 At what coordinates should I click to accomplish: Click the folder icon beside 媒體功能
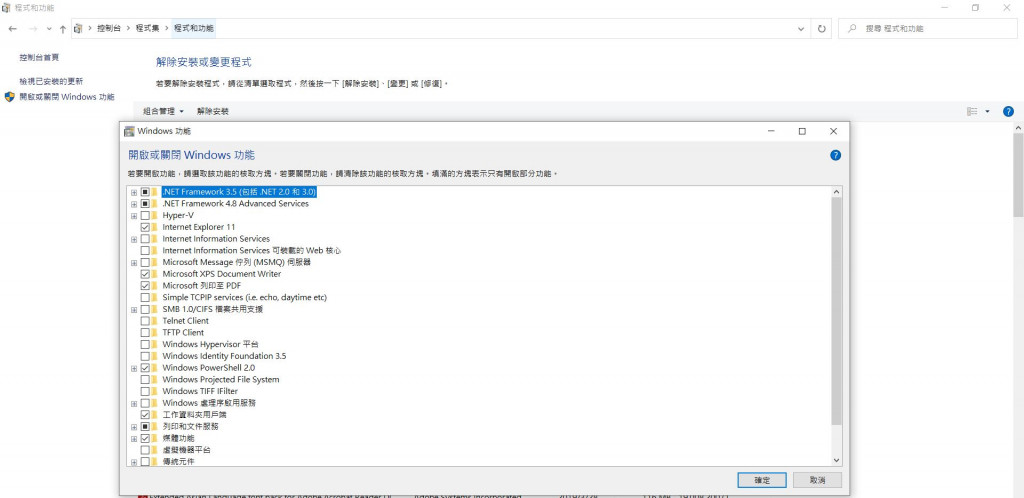pos(155,439)
